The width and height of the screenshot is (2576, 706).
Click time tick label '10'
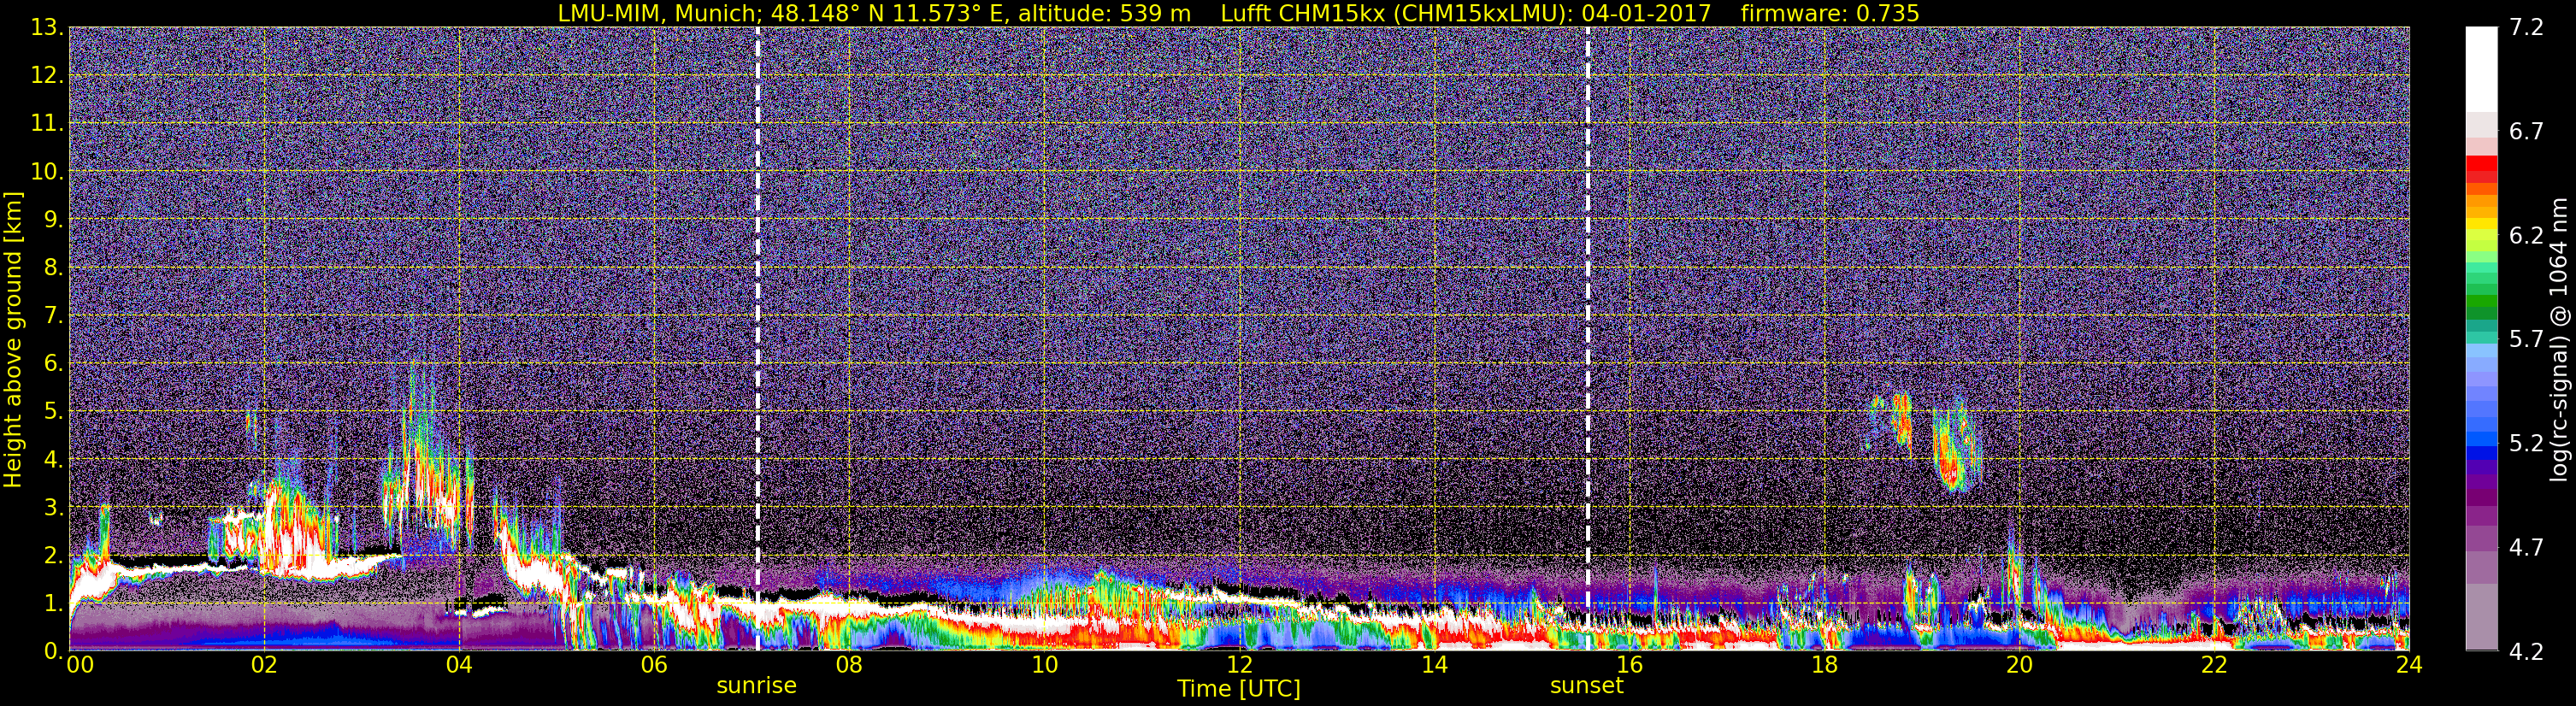[1044, 665]
